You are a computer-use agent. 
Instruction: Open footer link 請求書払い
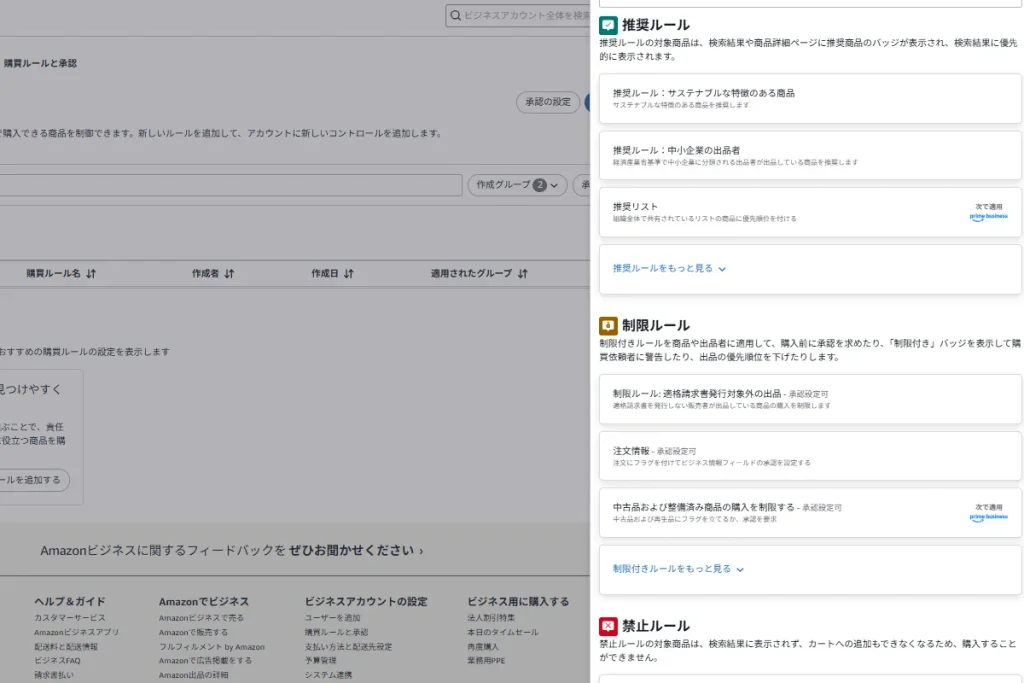[54, 675]
